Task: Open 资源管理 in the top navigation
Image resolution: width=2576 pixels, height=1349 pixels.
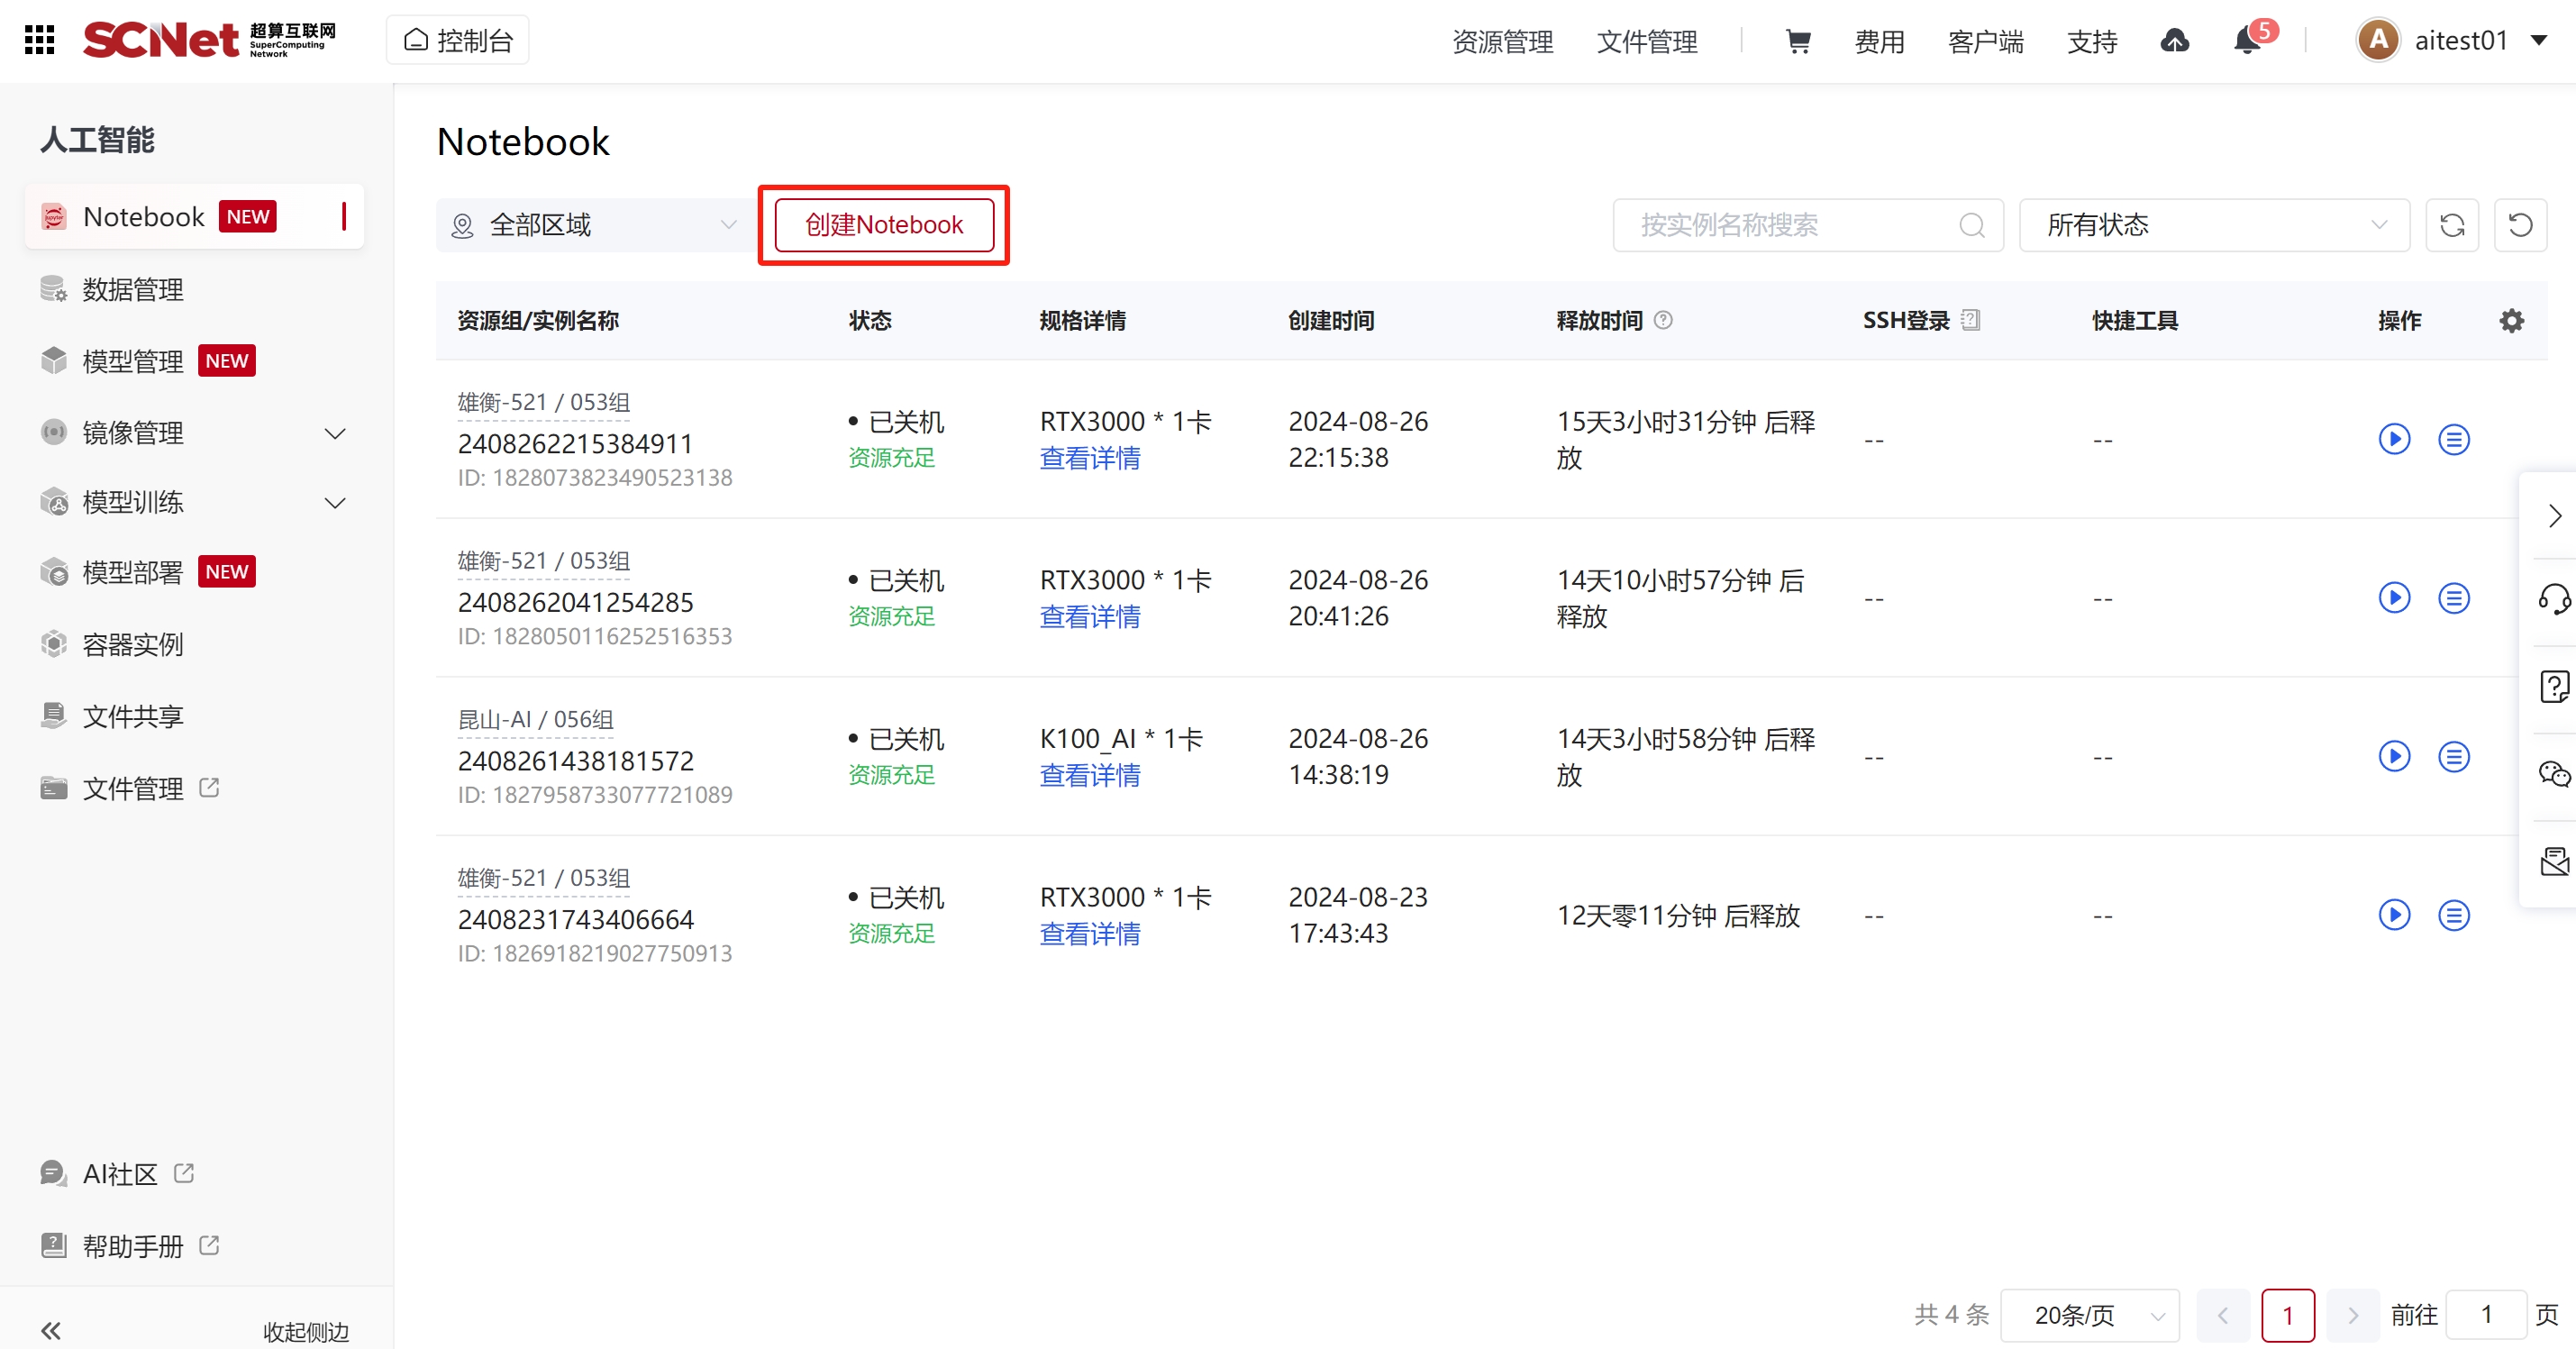Action: point(1502,41)
